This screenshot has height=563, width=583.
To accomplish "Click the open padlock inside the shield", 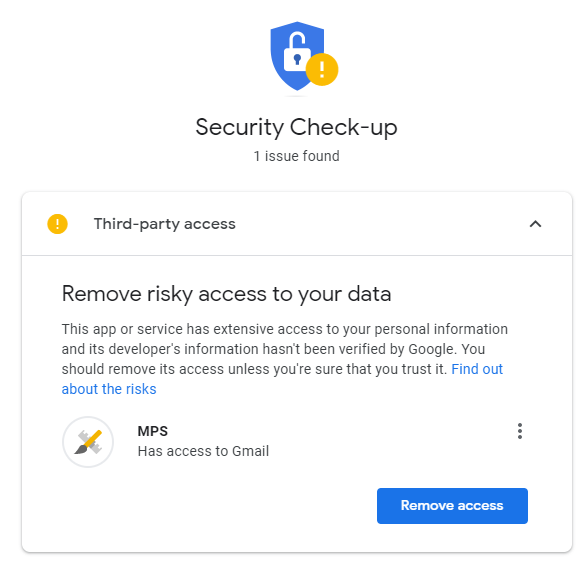I will 297,51.
